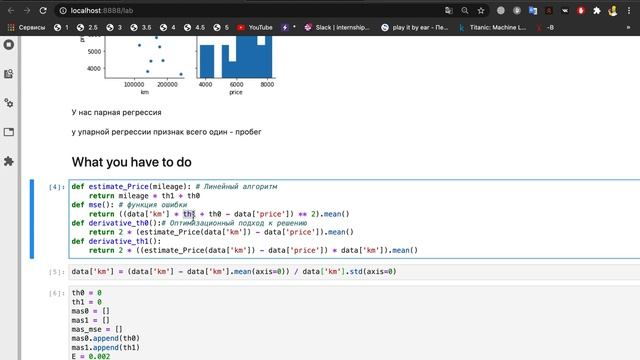
Task: Click into cell [5] normalizing data['km']
Action: (x=354, y=271)
